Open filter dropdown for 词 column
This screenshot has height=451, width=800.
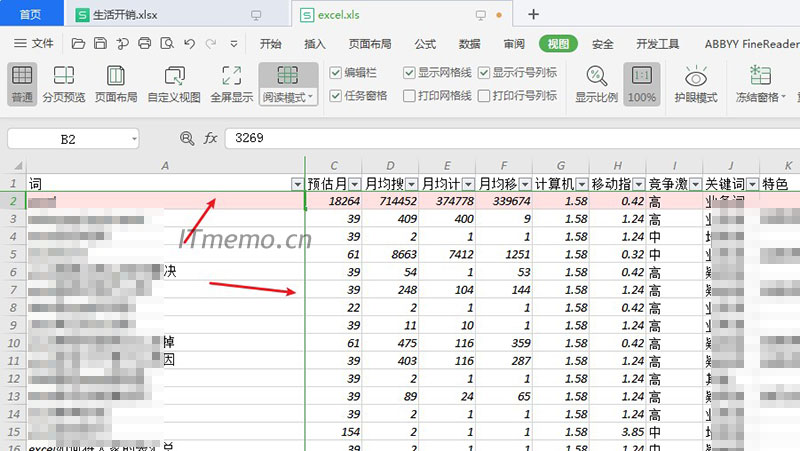pyautogui.click(x=297, y=184)
